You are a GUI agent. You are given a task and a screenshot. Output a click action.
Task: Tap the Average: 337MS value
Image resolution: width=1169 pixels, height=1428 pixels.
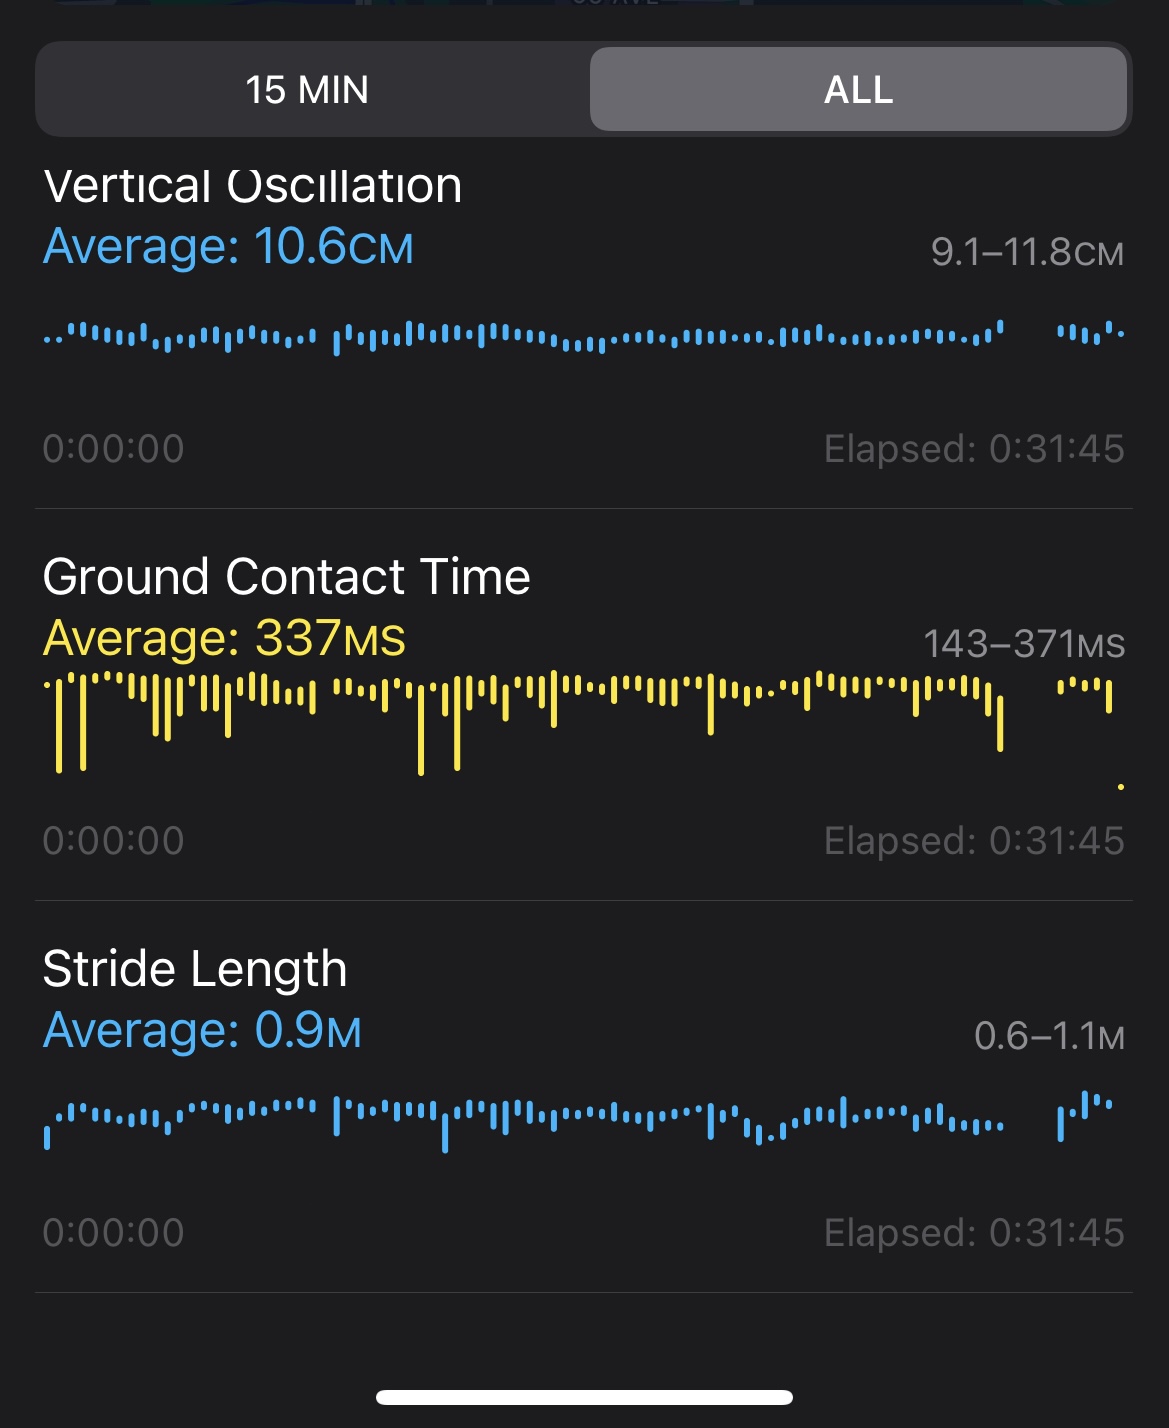tap(224, 638)
